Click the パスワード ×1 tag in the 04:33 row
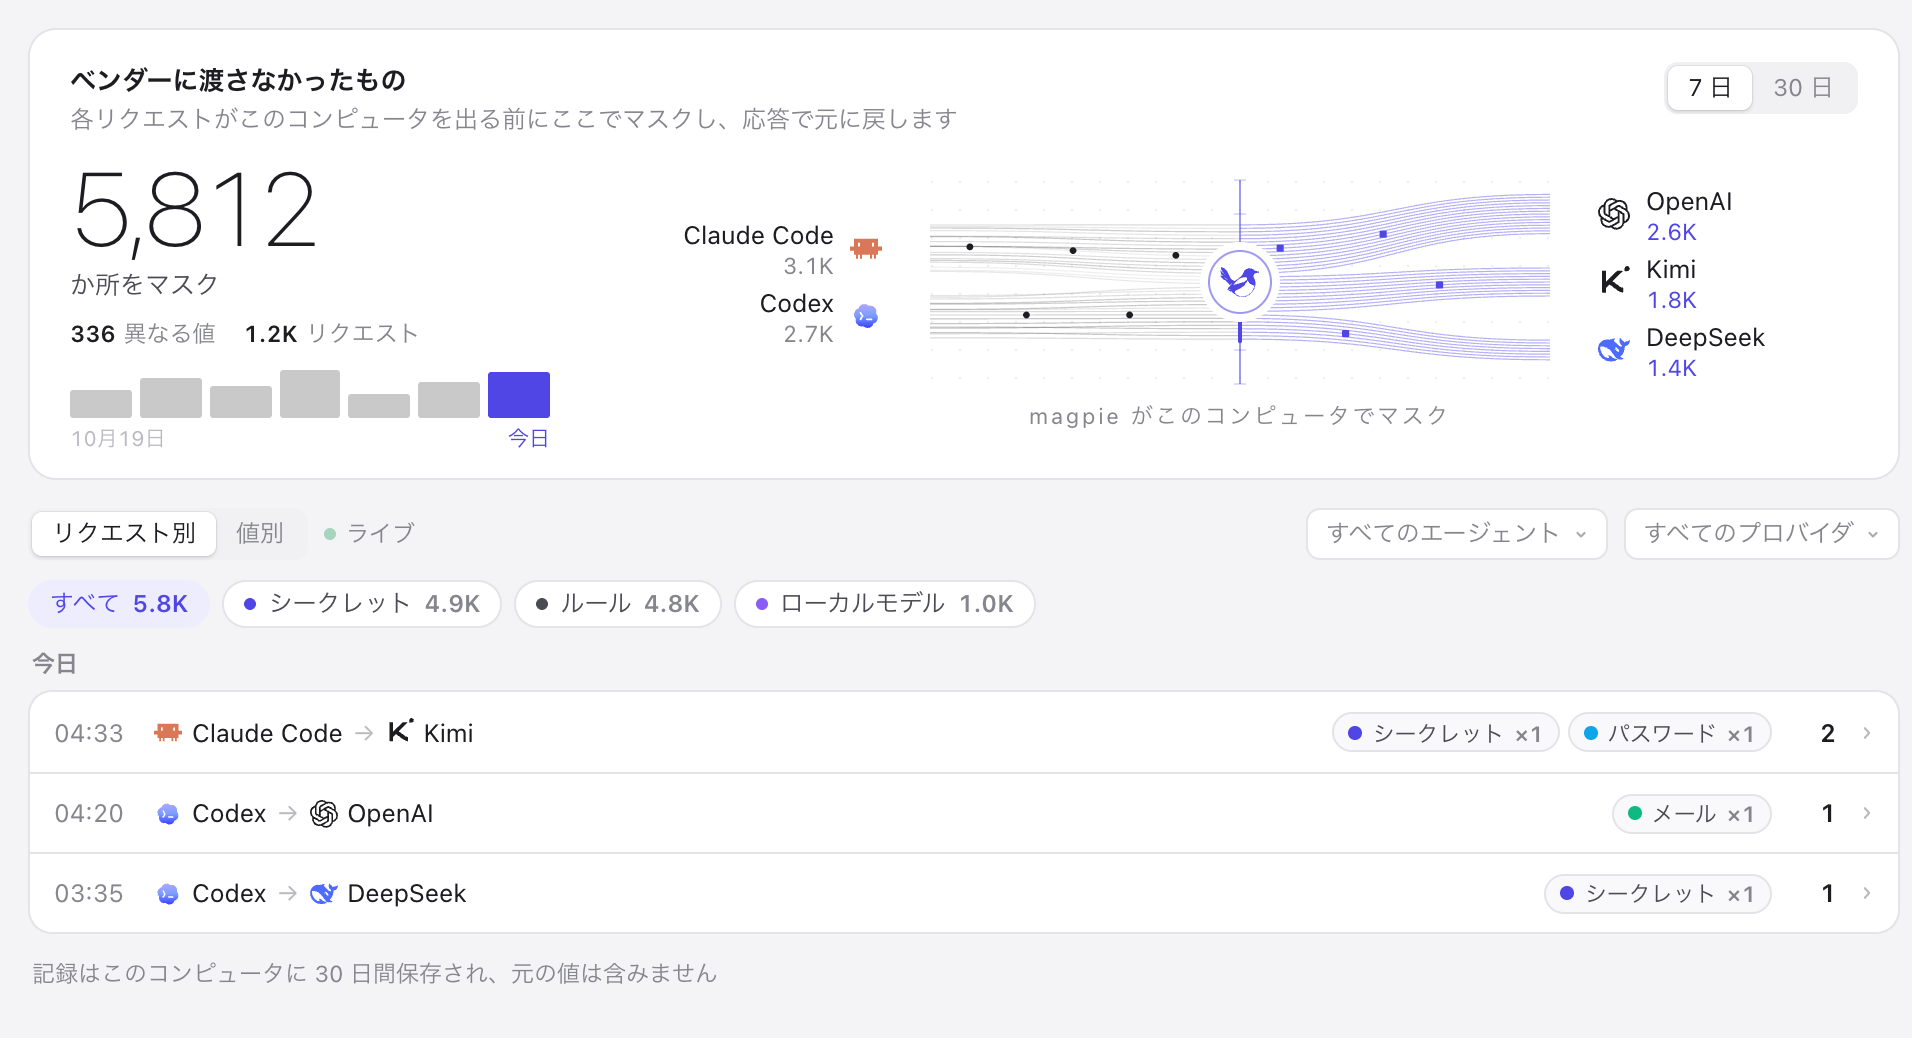The width and height of the screenshot is (1912, 1038). (1670, 734)
